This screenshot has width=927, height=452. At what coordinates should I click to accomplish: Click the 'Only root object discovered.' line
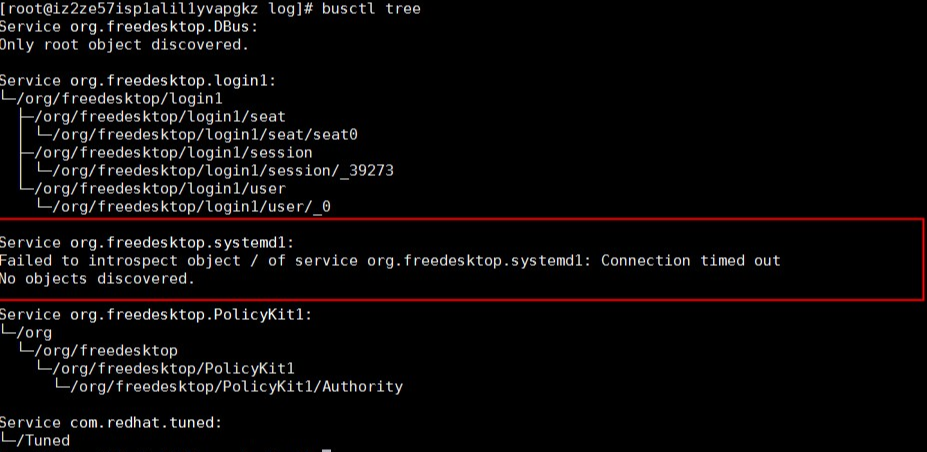123,45
